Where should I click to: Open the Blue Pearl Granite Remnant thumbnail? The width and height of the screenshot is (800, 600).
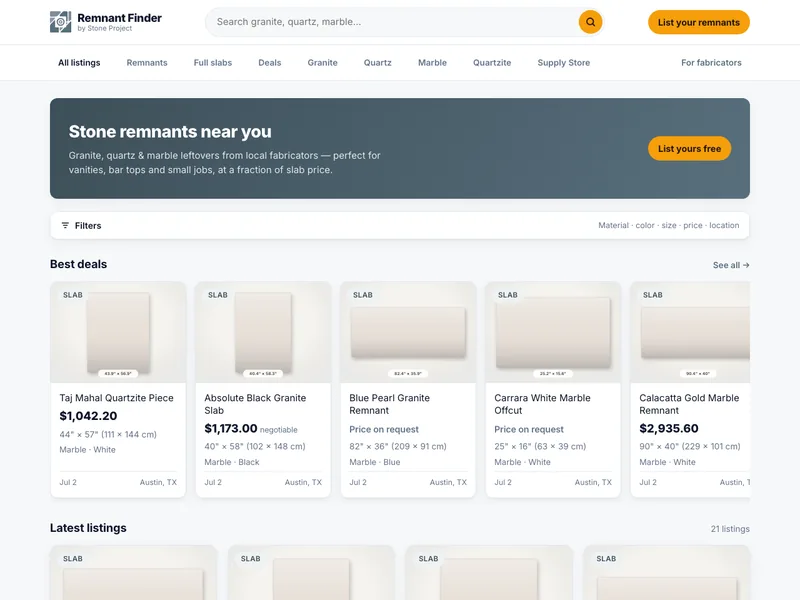coord(408,332)
